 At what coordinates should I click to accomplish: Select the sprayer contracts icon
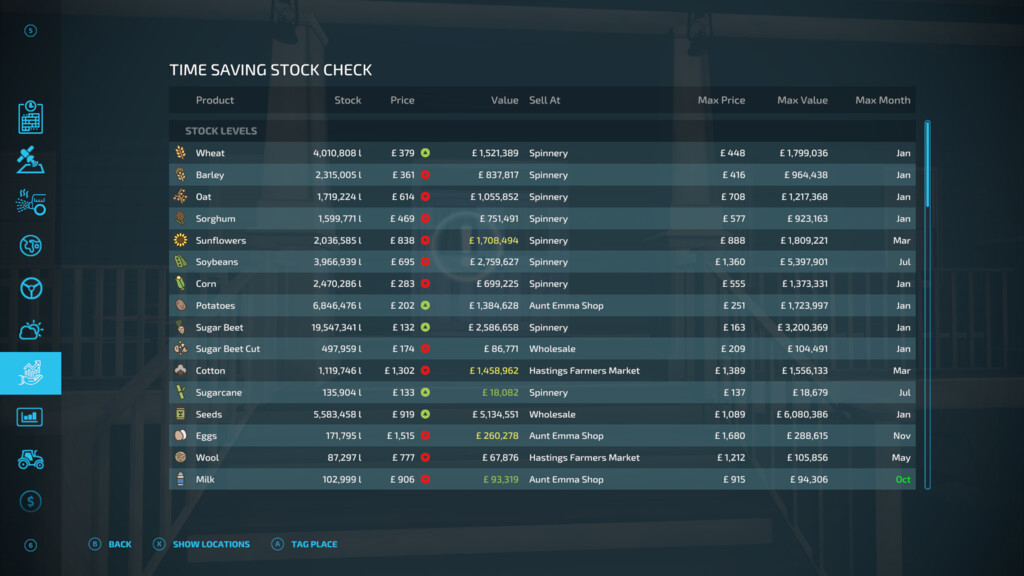[31, 203]
